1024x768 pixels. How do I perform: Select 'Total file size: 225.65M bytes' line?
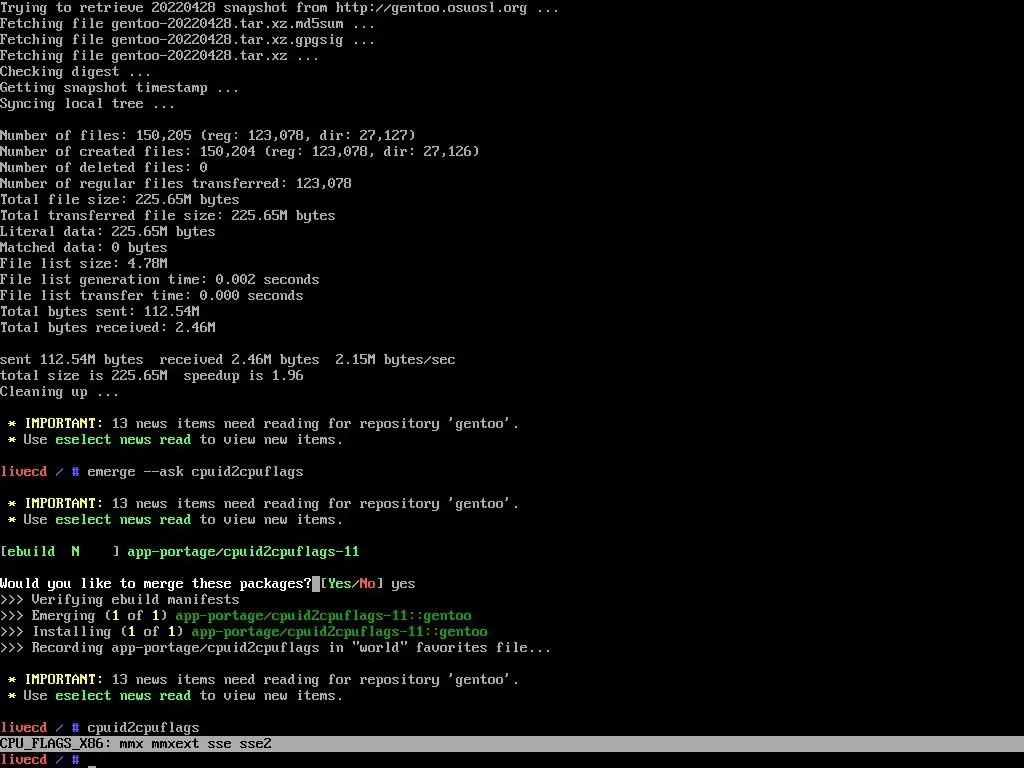tap(120, 200)
